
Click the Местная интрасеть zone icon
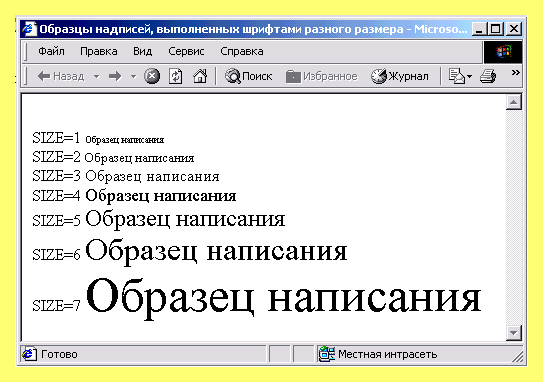point(327,354)
